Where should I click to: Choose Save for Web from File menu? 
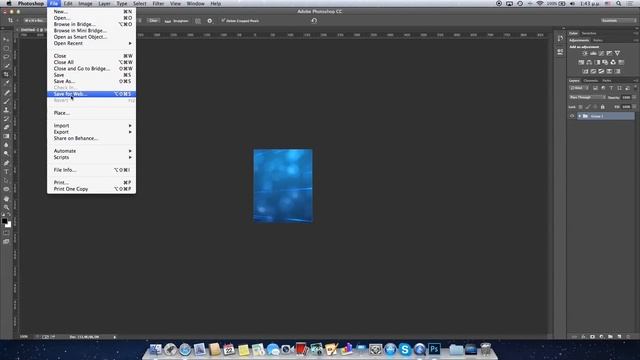[x=91, y=94]
